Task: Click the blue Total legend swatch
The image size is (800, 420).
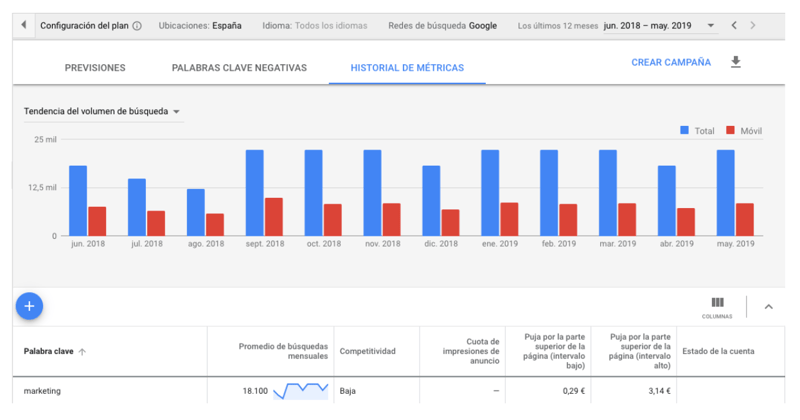Action: (684, 131)
